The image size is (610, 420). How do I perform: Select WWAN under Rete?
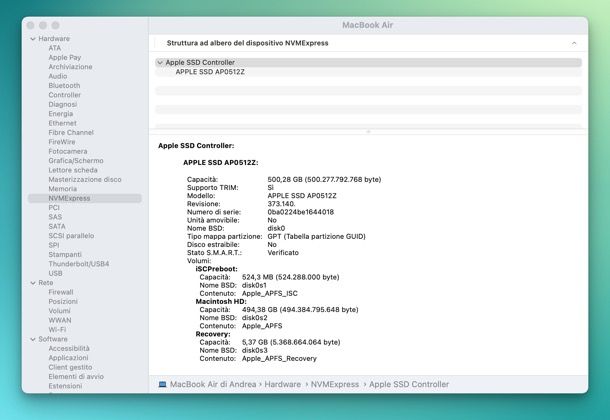pyautogui.click(x=60, y=320)
